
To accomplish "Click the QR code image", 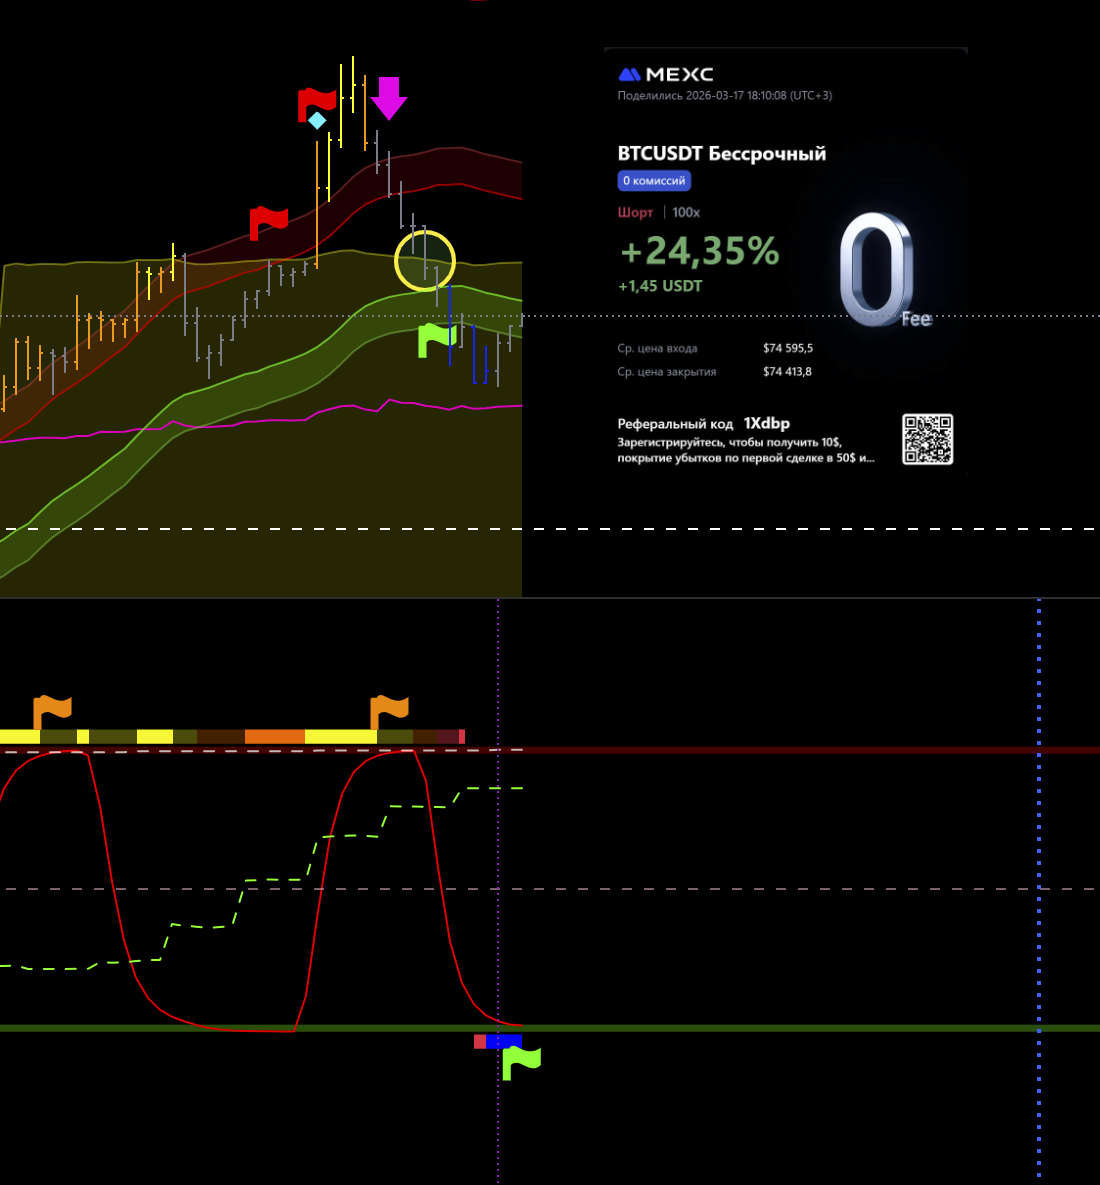I will click(927, 439).
